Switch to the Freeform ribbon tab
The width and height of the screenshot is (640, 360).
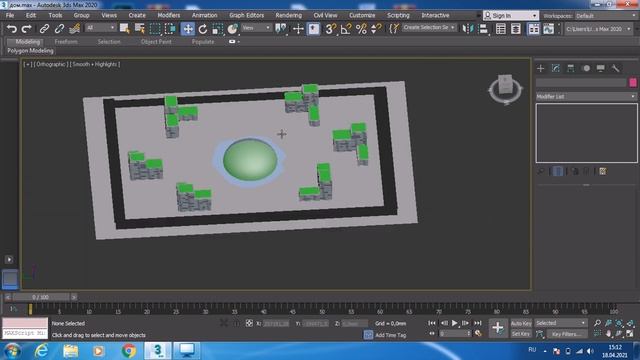point(66,42)
